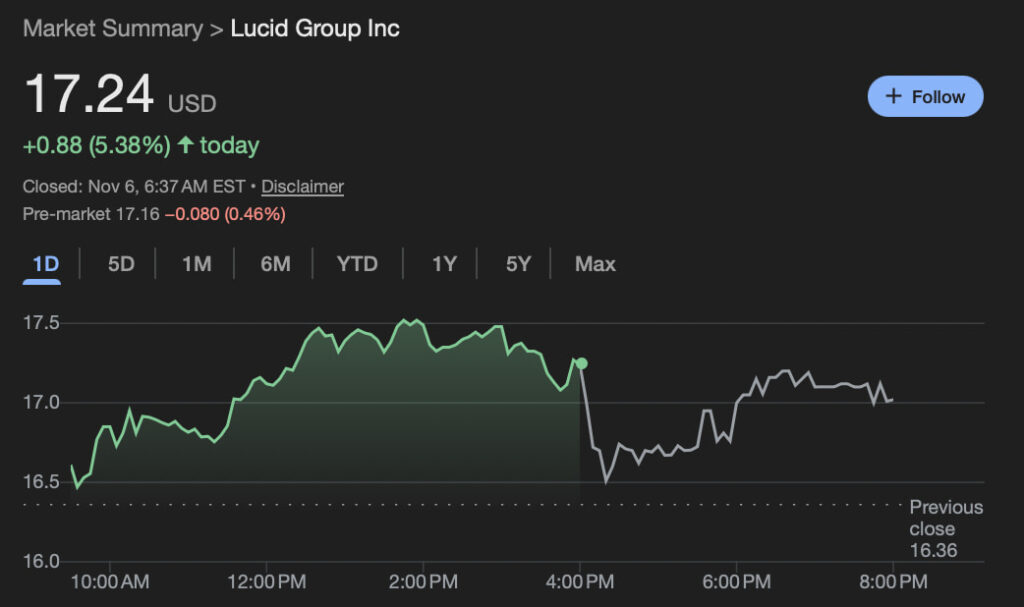Open the 1Y time range
This screenshot has width=1024, height=607.
(x=444, y=264)
